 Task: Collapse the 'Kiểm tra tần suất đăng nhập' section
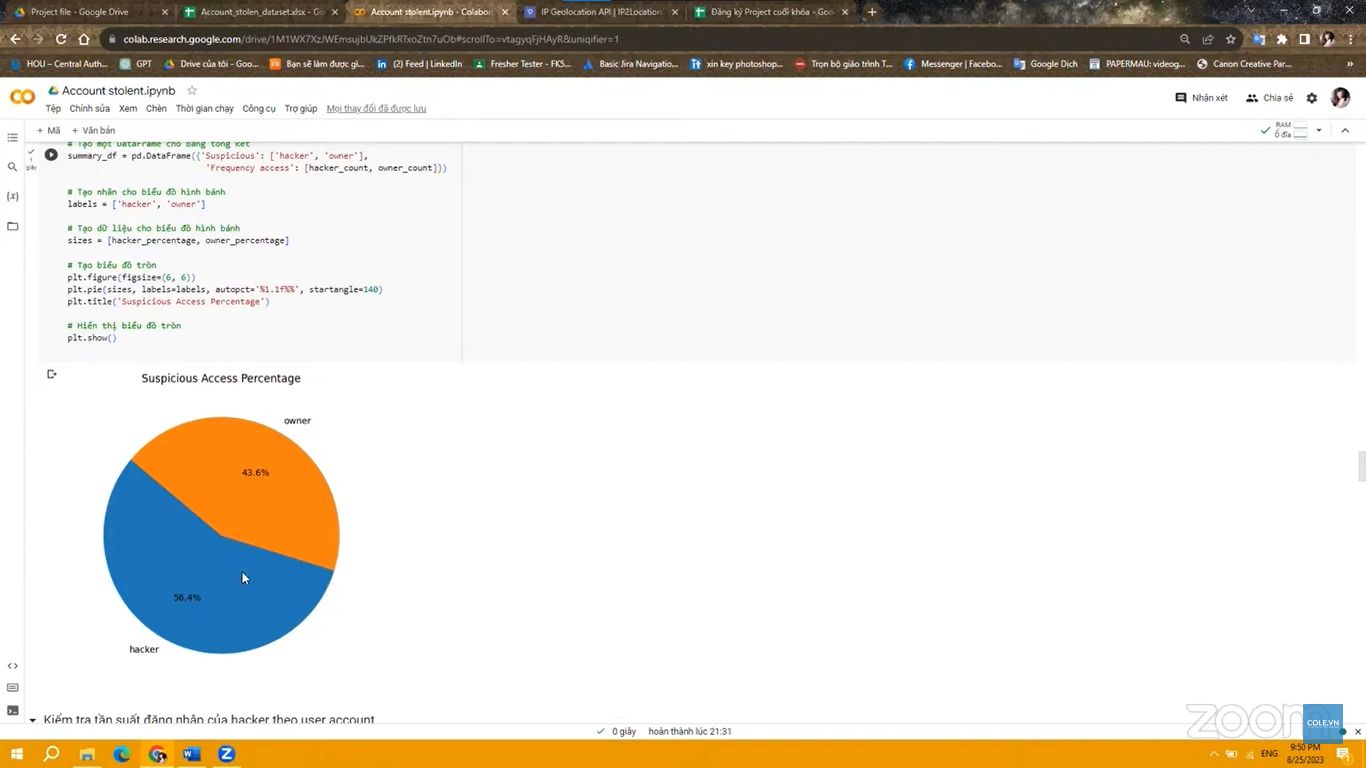pyautogui.click(x=33, y=720)
